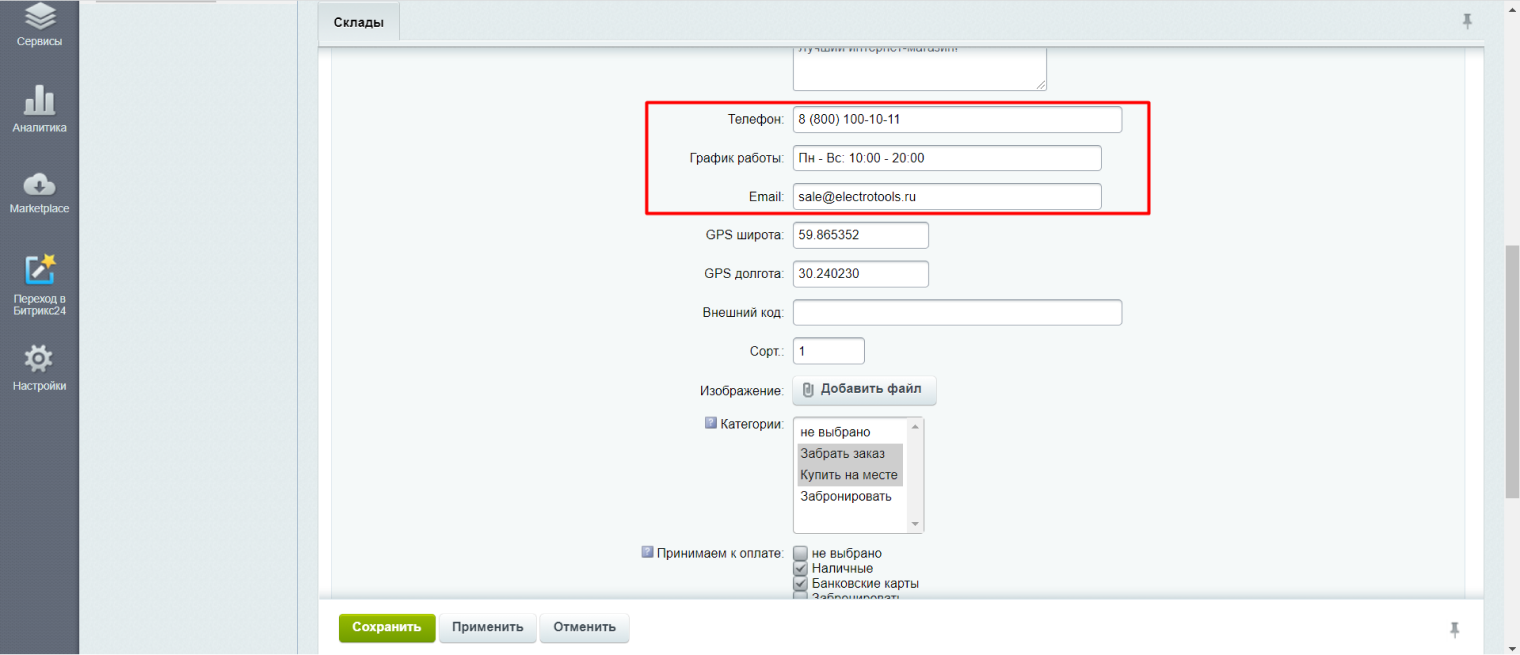Open the Аналитика sidebar icon
This screenshot has width=1520, height=655.
(x=39, y=103)
